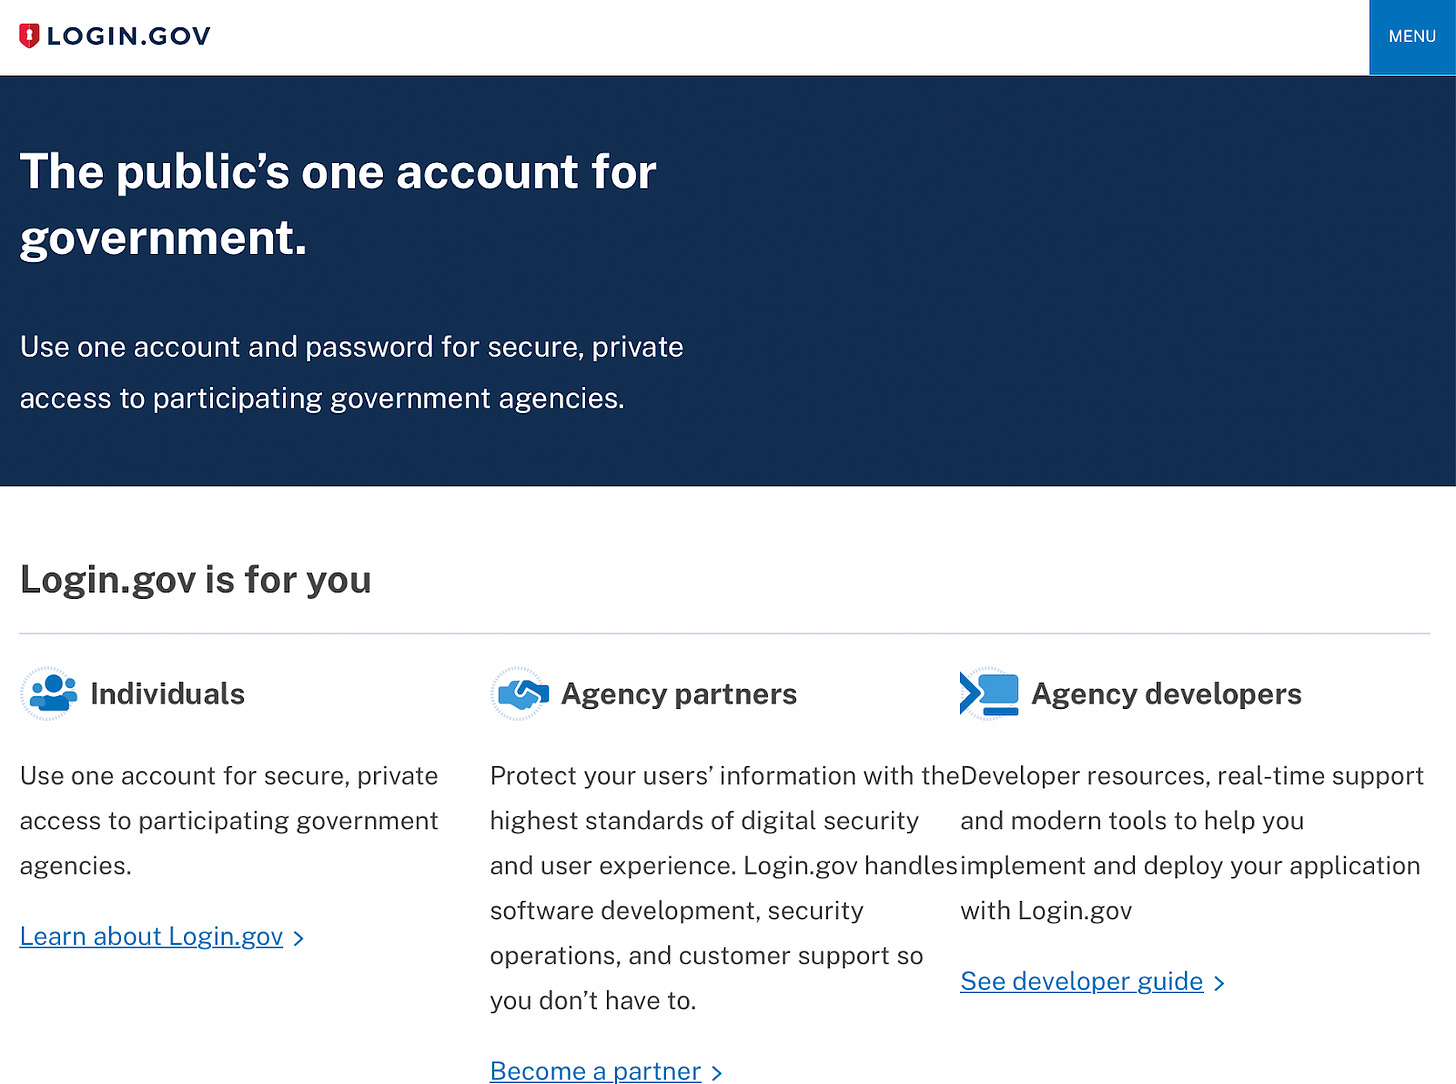Open the Become a partner link

coord(595,1070)
